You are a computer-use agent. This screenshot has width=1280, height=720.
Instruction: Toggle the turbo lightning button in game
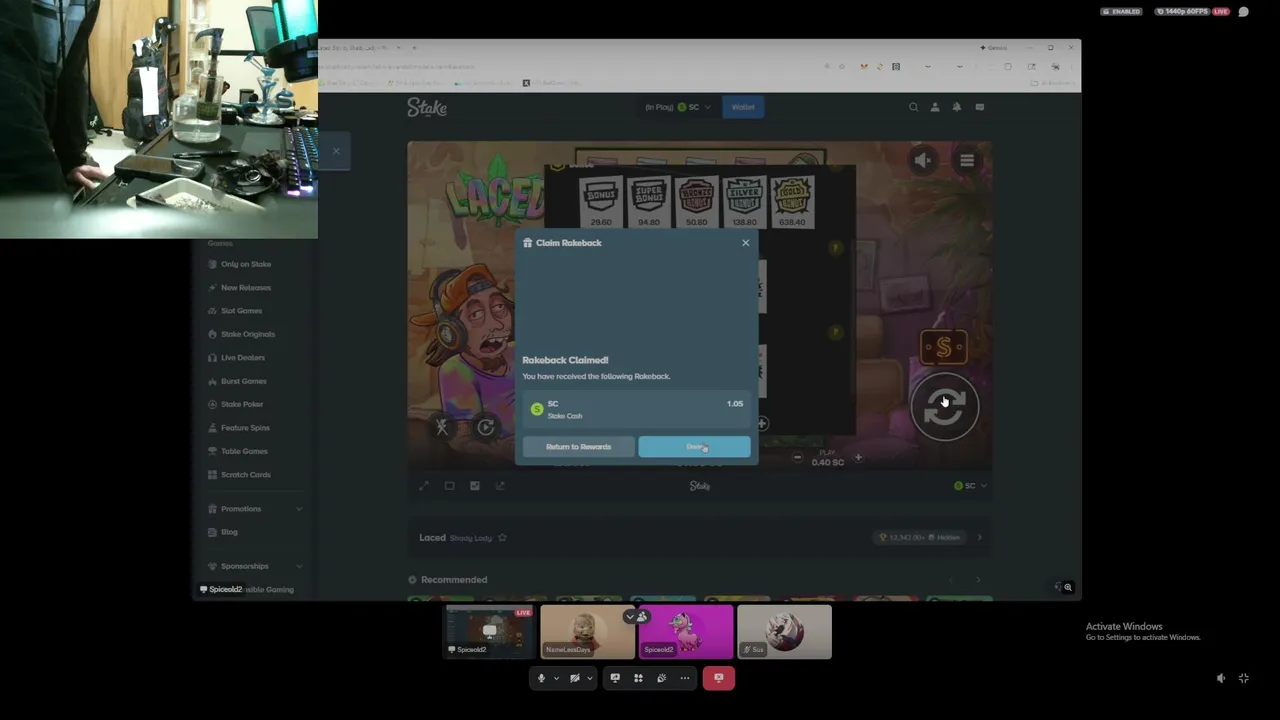point(441,427)
